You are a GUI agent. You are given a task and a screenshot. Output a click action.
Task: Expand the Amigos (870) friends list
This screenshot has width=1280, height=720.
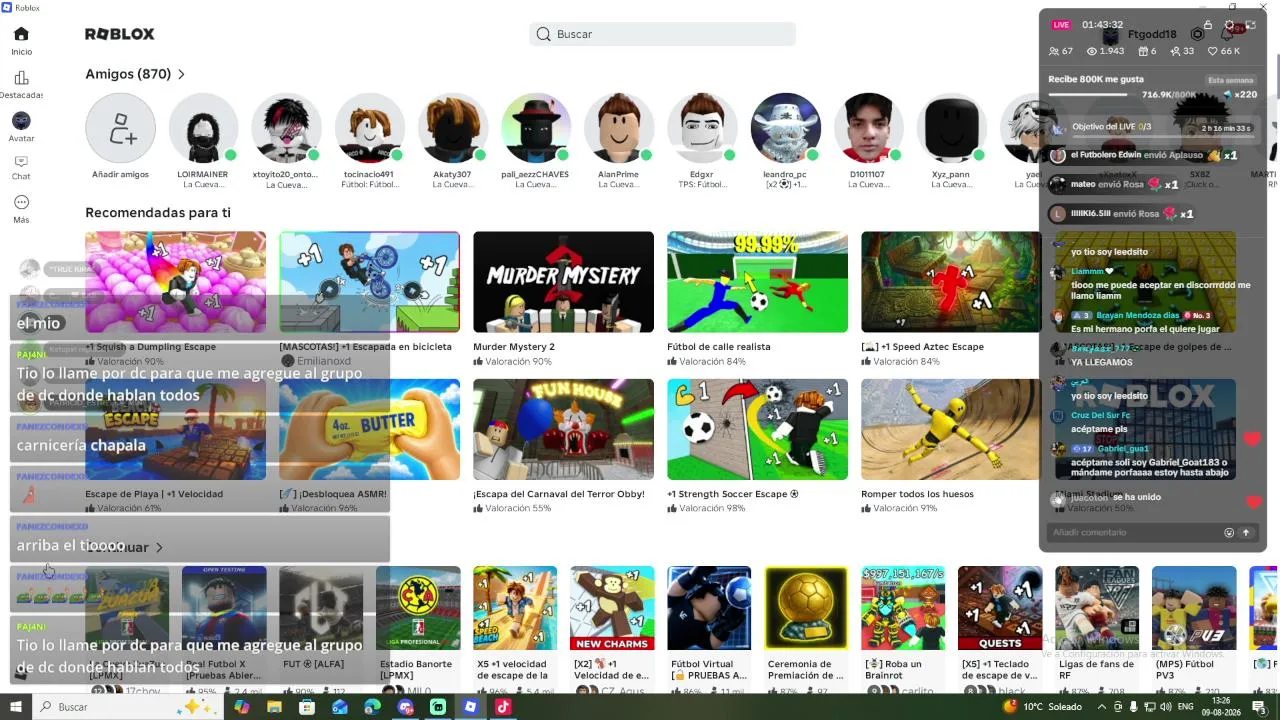coord(136,74)
